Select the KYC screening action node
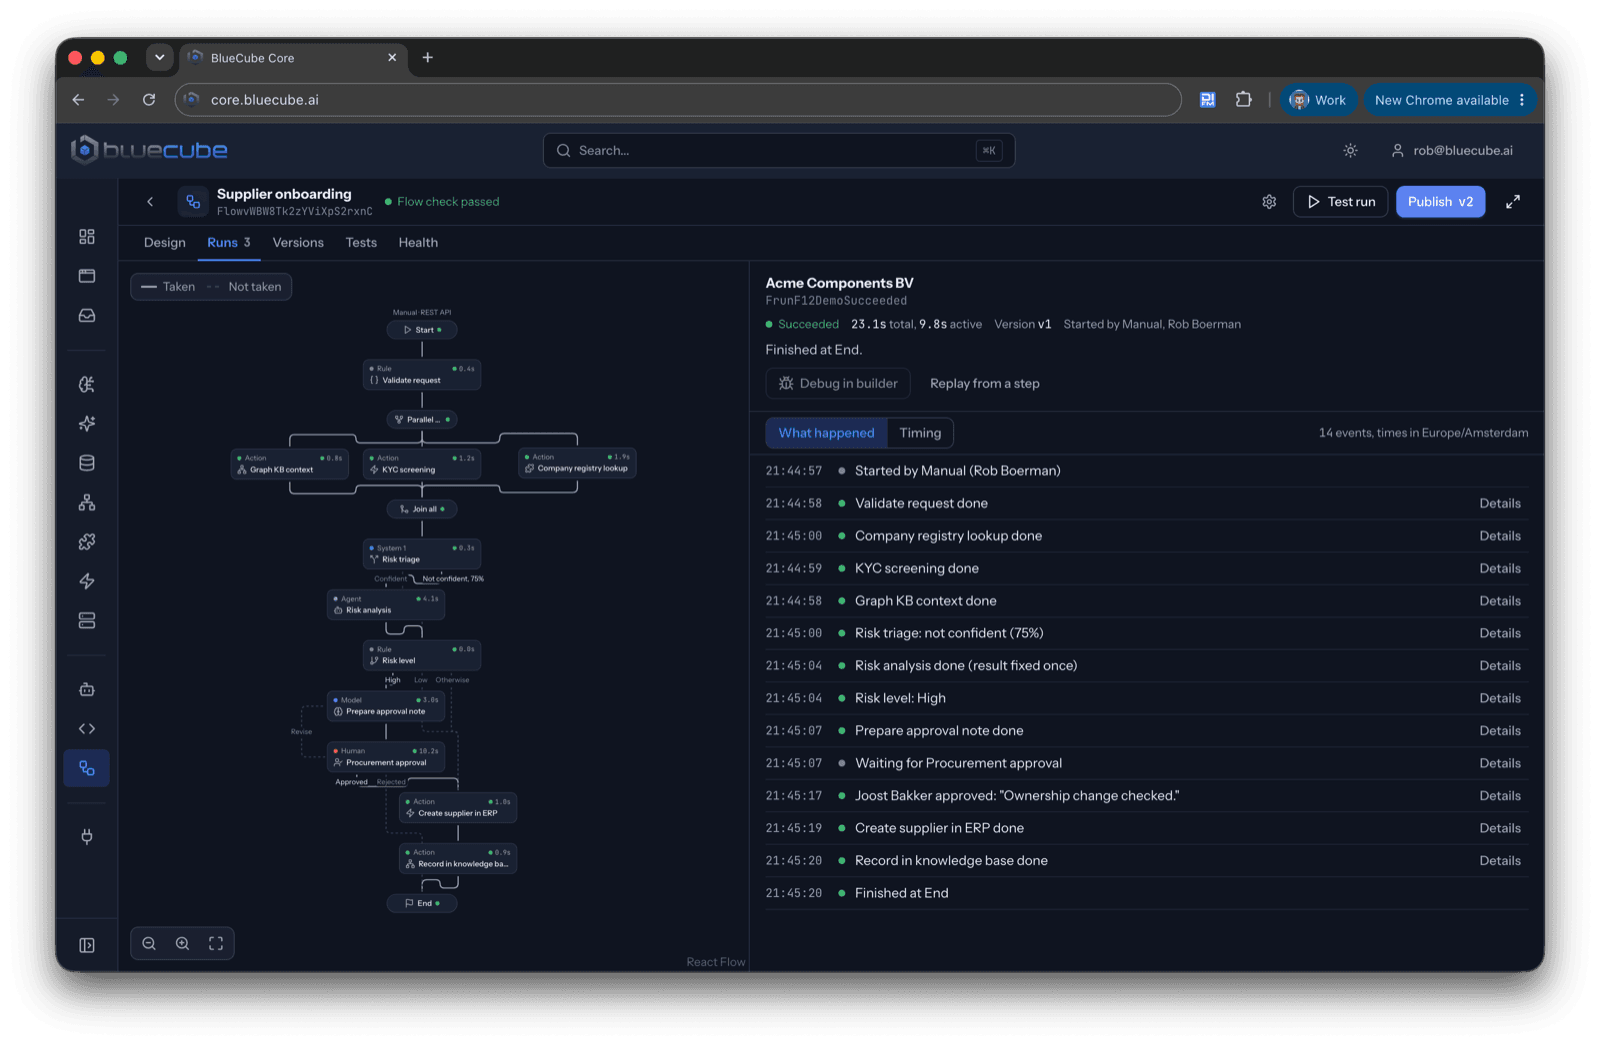Viewport: 1600px width, 1045px height. 422,464
